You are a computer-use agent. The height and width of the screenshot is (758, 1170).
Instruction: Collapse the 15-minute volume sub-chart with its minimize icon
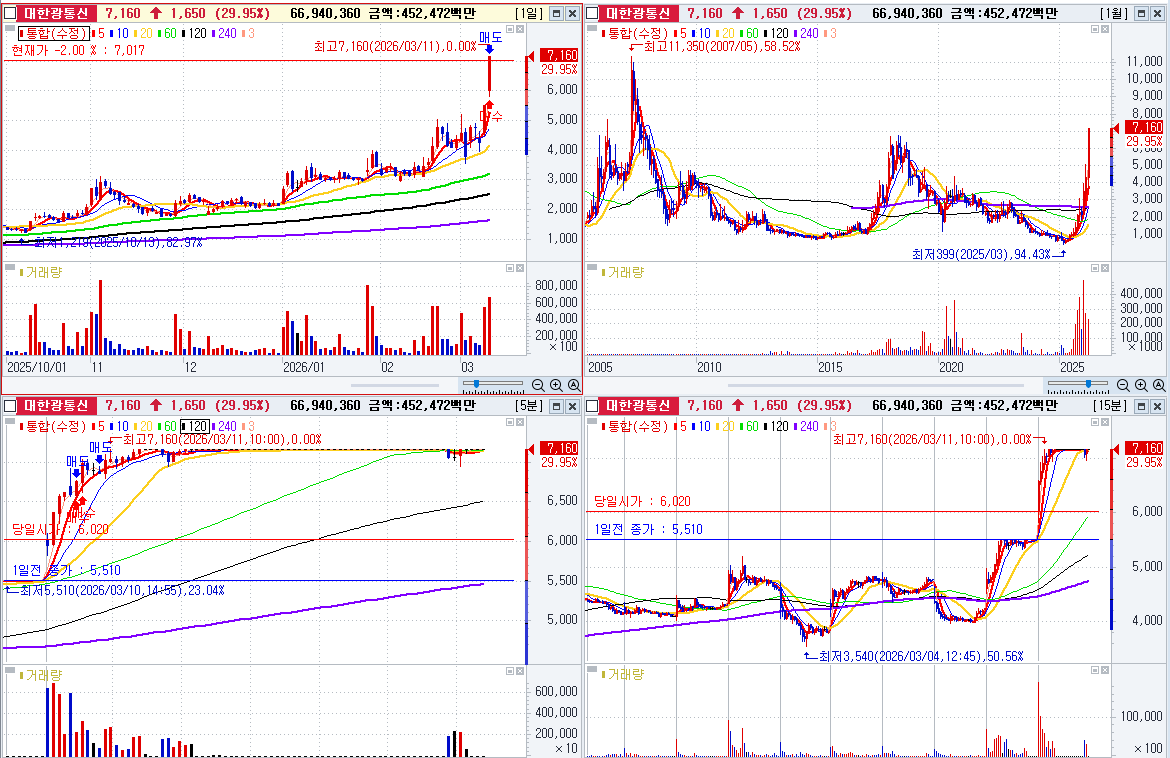[1095, 671]
